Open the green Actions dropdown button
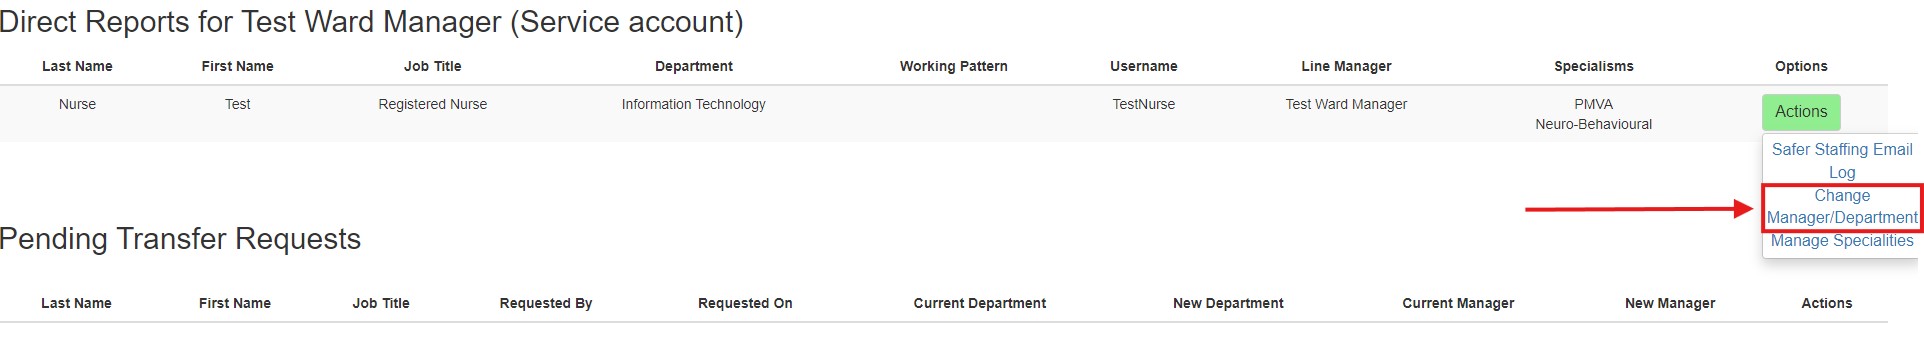 pos(1800,112)
